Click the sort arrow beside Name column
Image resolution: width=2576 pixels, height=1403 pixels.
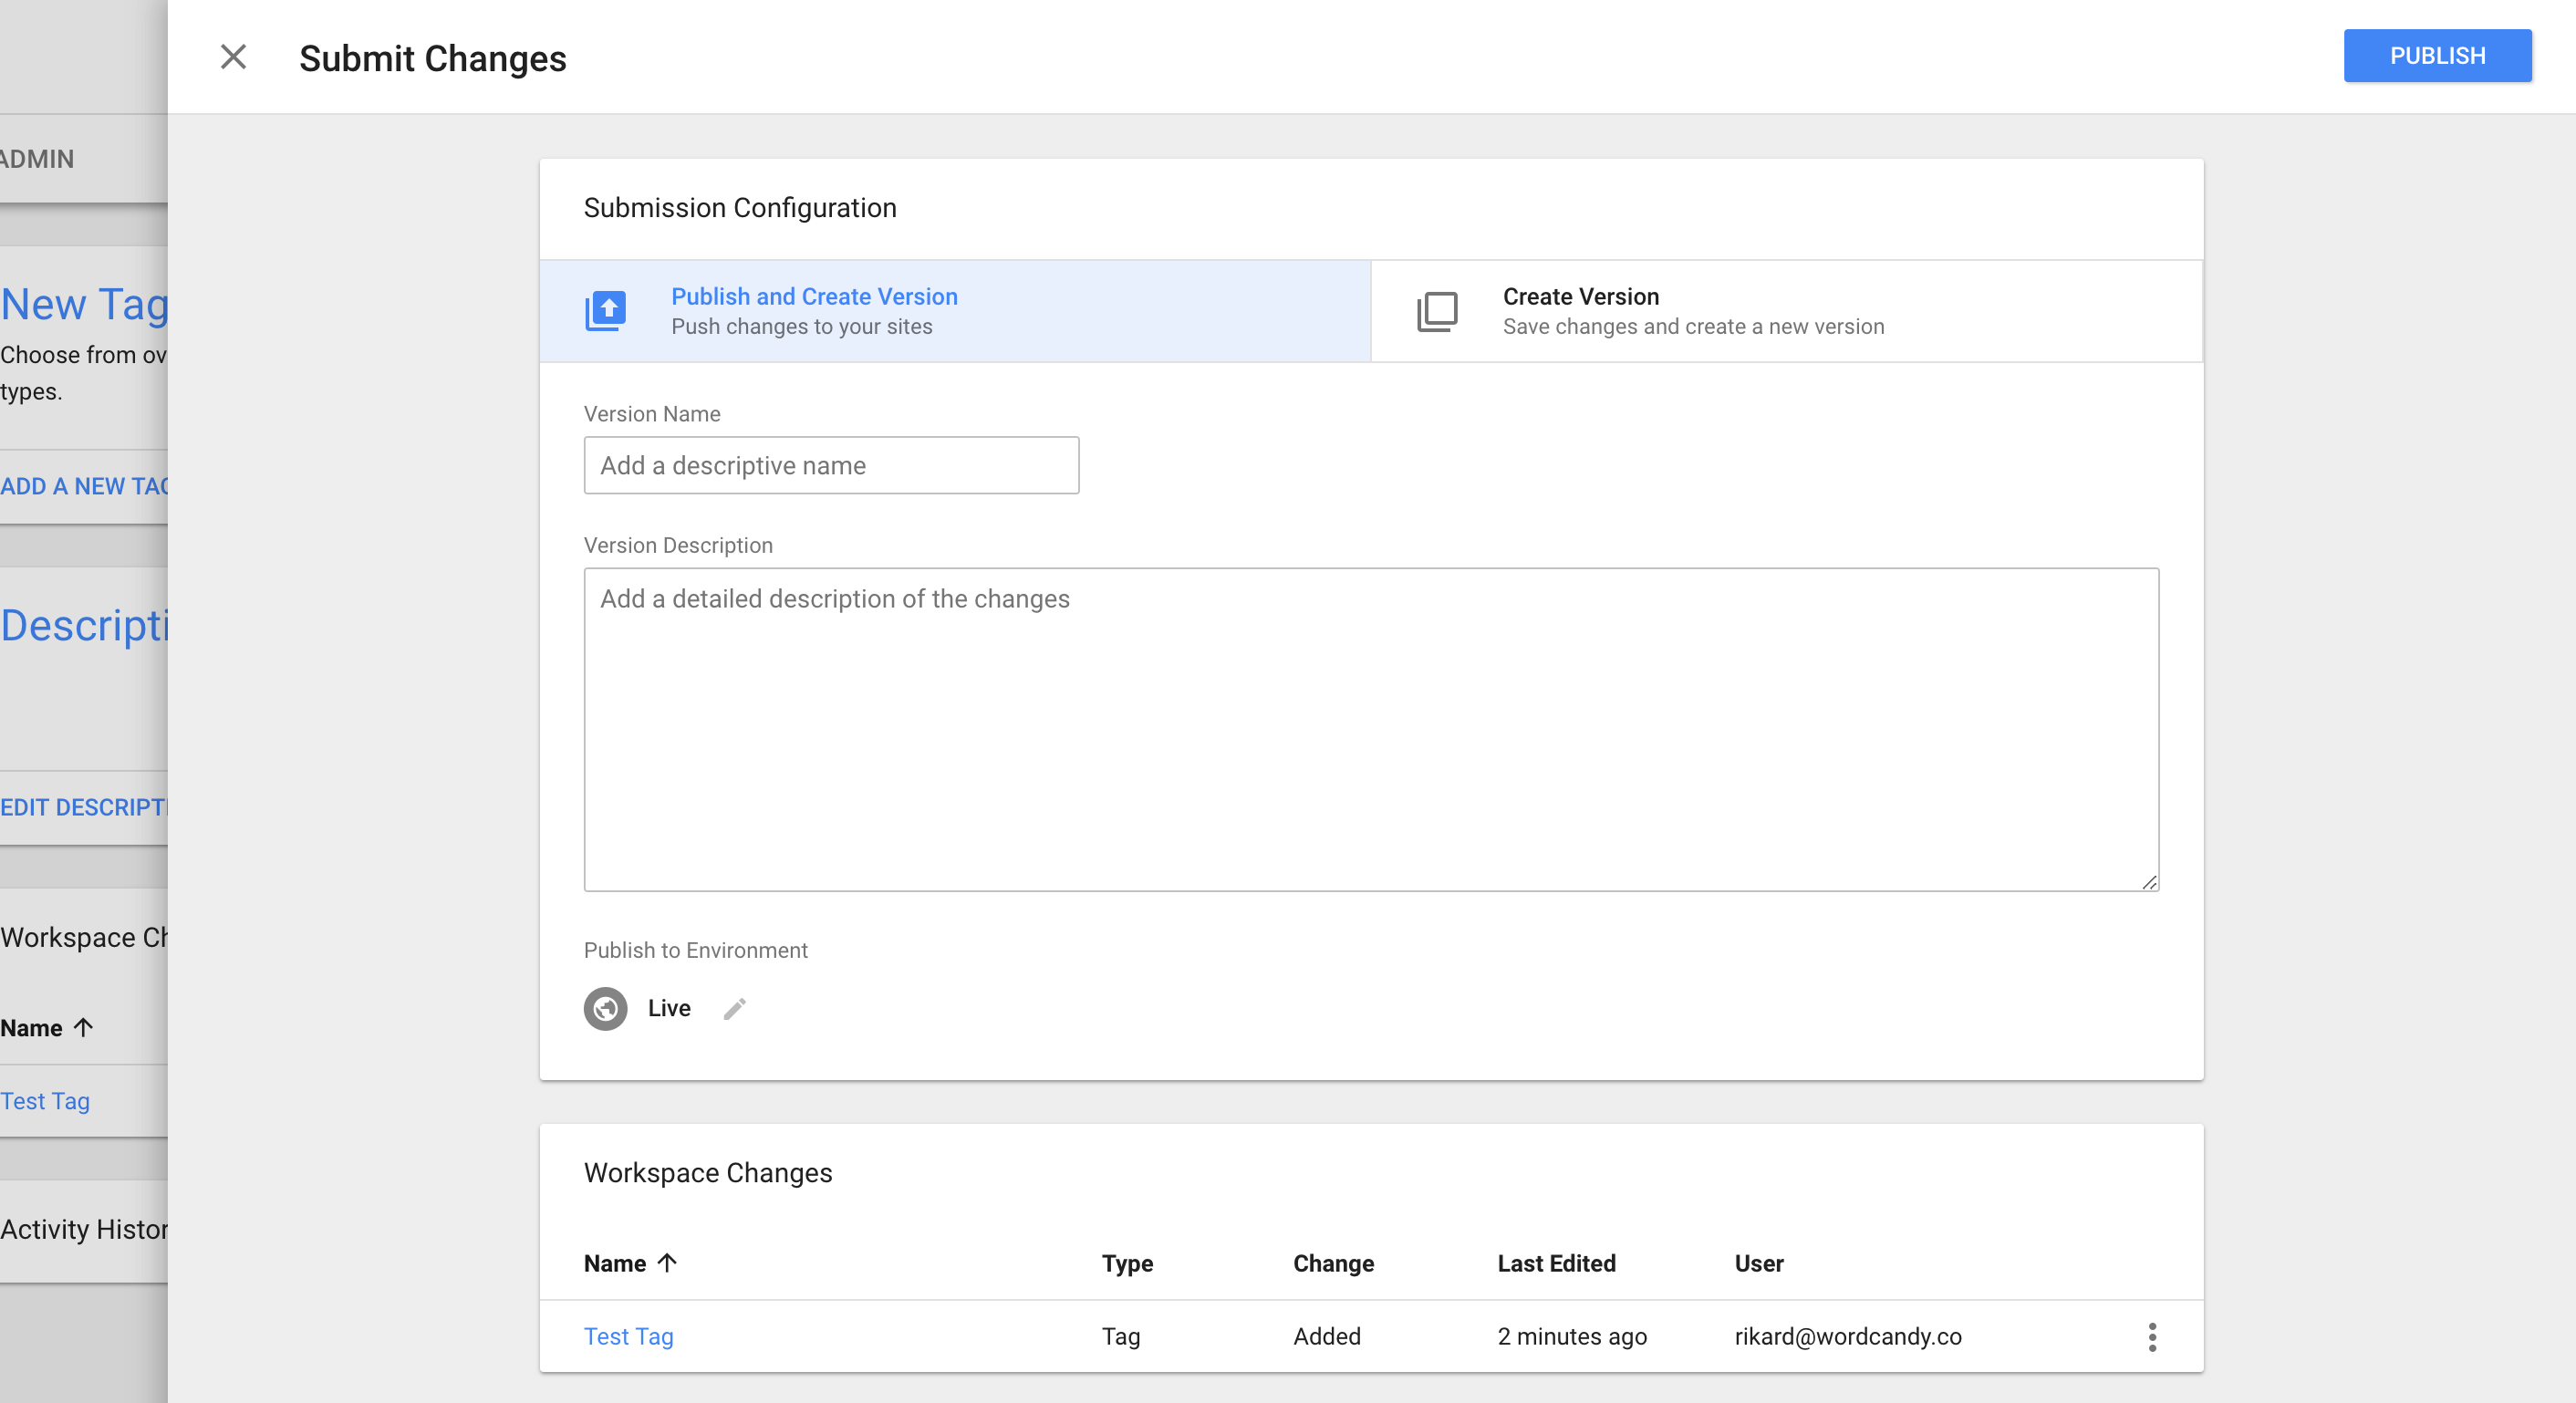[667, 1263]
